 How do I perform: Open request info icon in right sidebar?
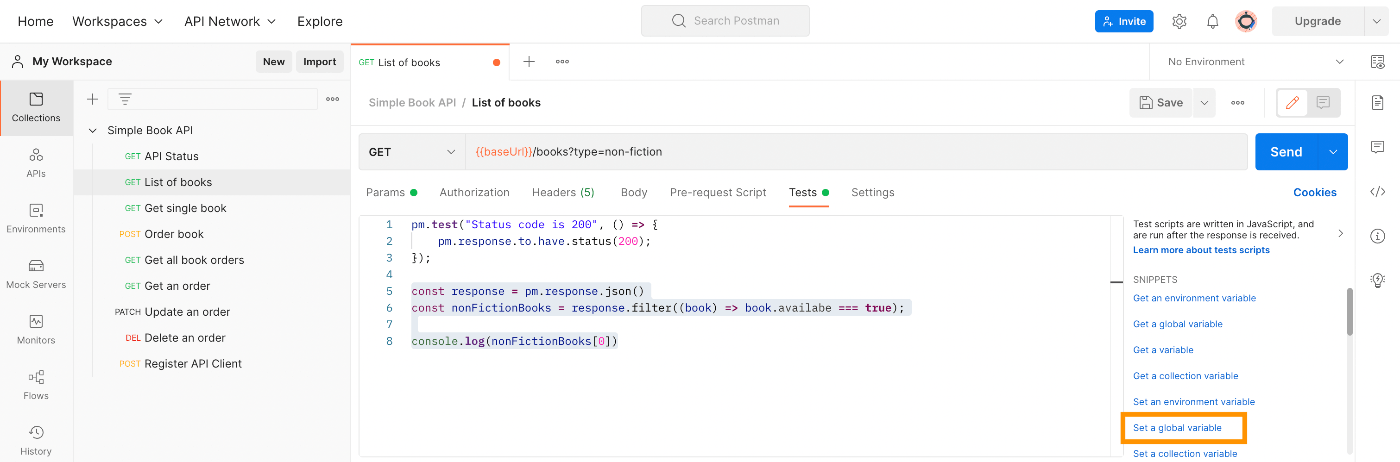pos(1378,236)
